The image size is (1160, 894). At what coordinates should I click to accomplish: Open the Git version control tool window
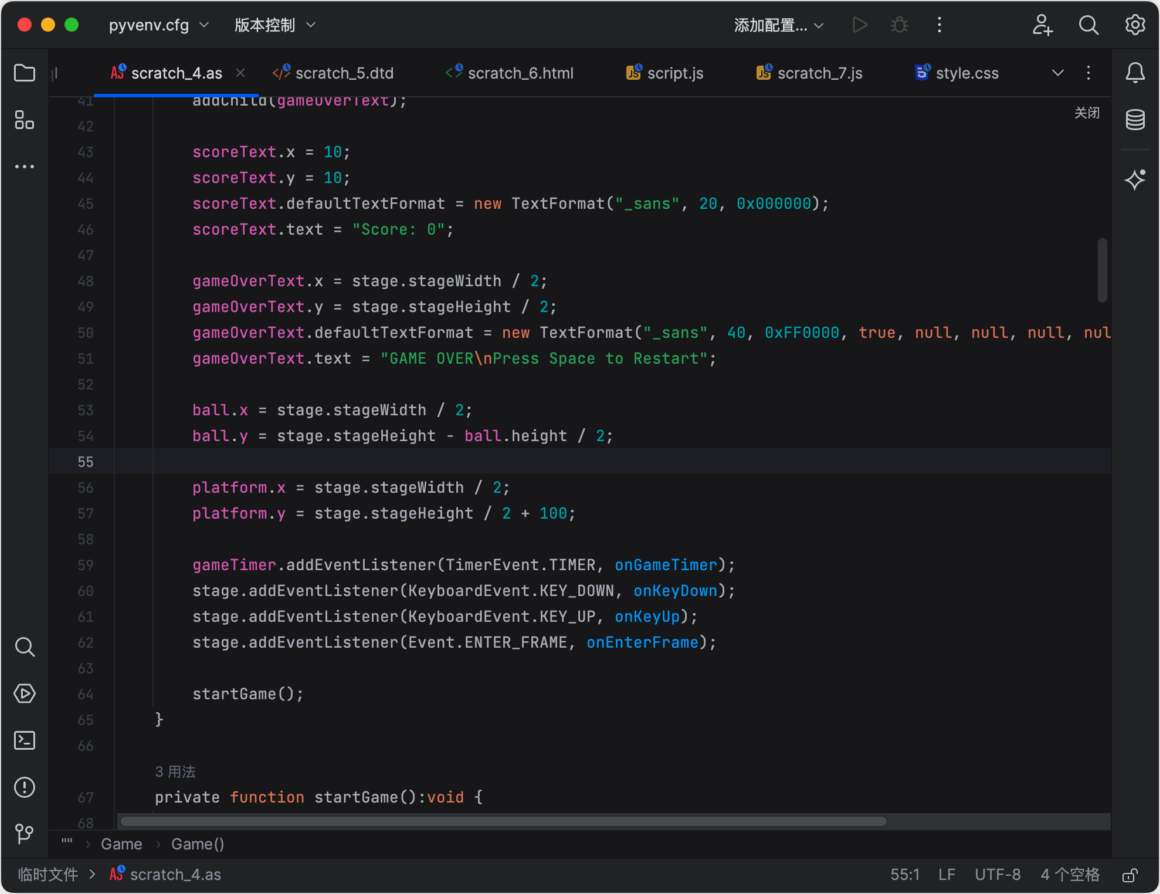pos(24,834)
